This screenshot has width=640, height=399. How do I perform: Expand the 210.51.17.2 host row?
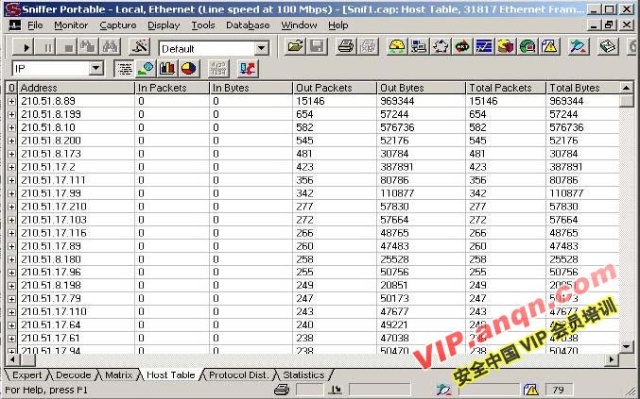click(x=11, y=167)
